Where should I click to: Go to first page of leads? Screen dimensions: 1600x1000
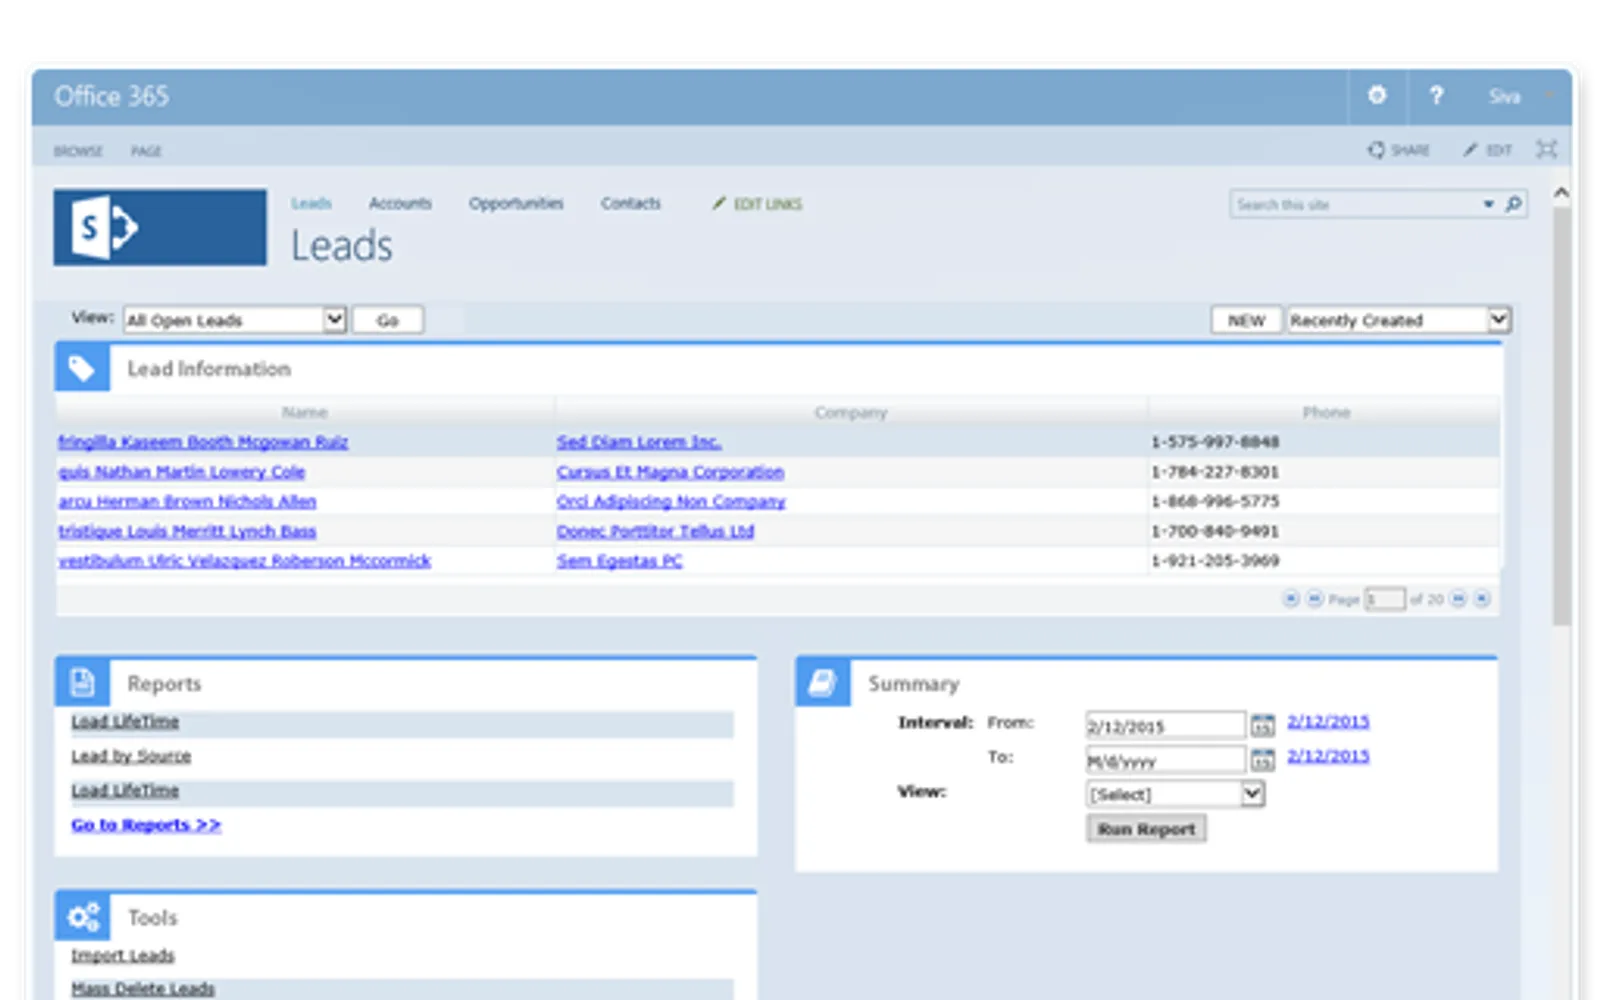[x=1291, y=598]
